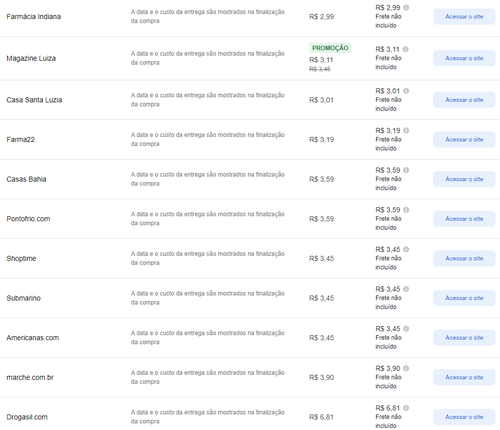The image size is (500, 430).
Task: Click the info icon beside Farmácia Indiana's R$ 2,99 total
Action: 406,8
